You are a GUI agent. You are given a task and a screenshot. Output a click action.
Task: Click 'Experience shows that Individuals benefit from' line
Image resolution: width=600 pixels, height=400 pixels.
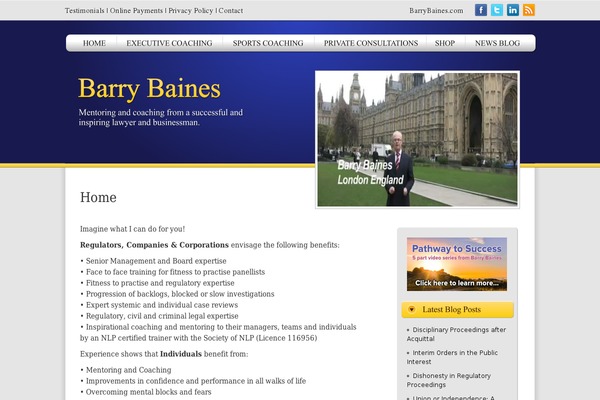pos(164,354)
